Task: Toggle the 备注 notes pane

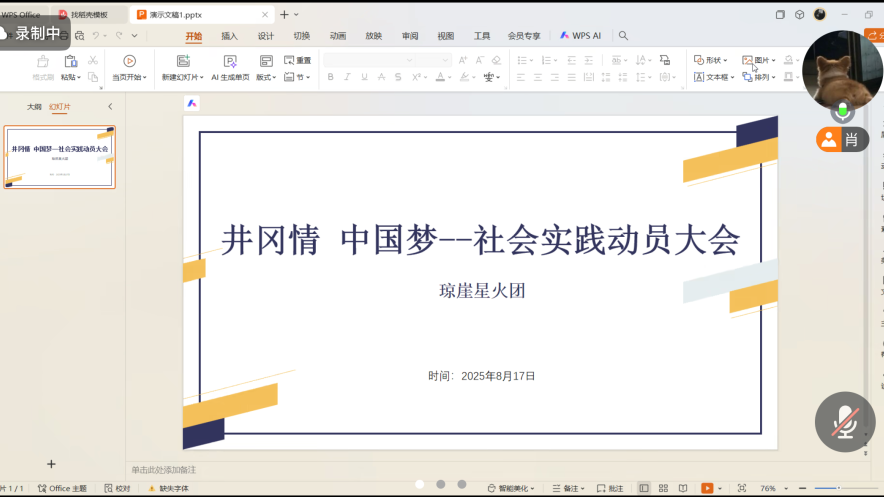Action: [x=566, y=489]
